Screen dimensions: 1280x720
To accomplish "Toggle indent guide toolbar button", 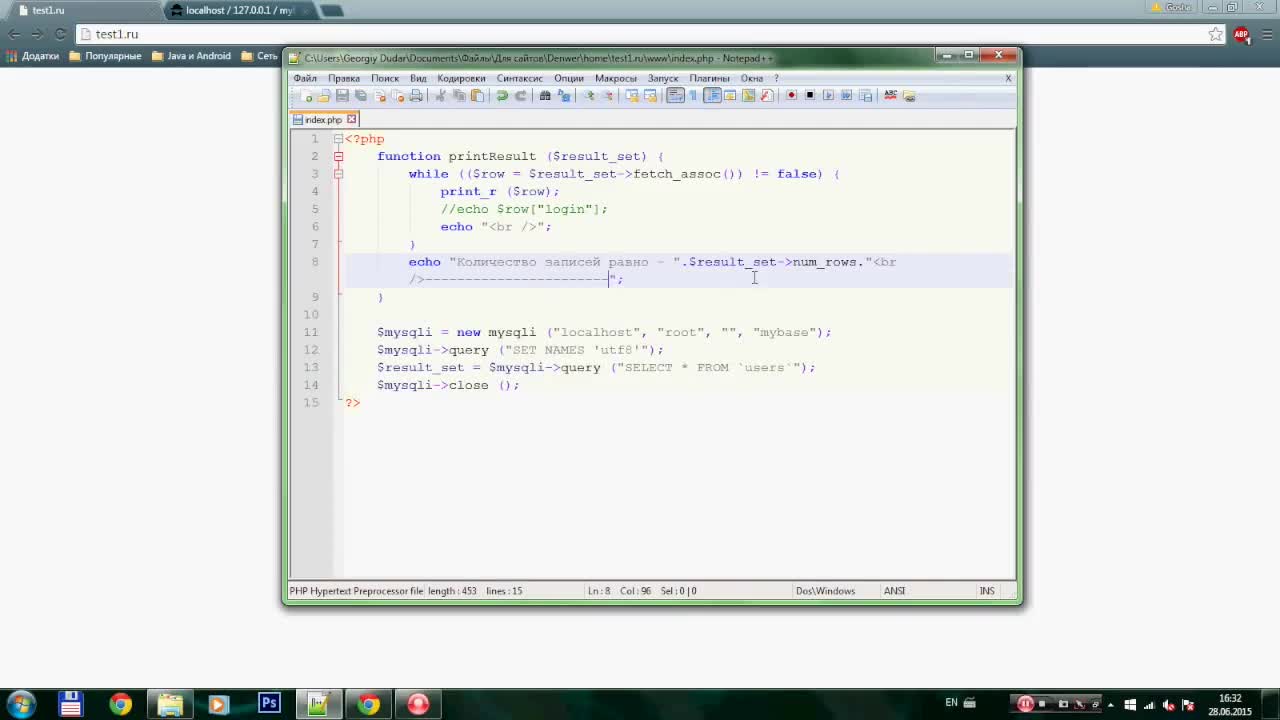I will click(712, 96).
